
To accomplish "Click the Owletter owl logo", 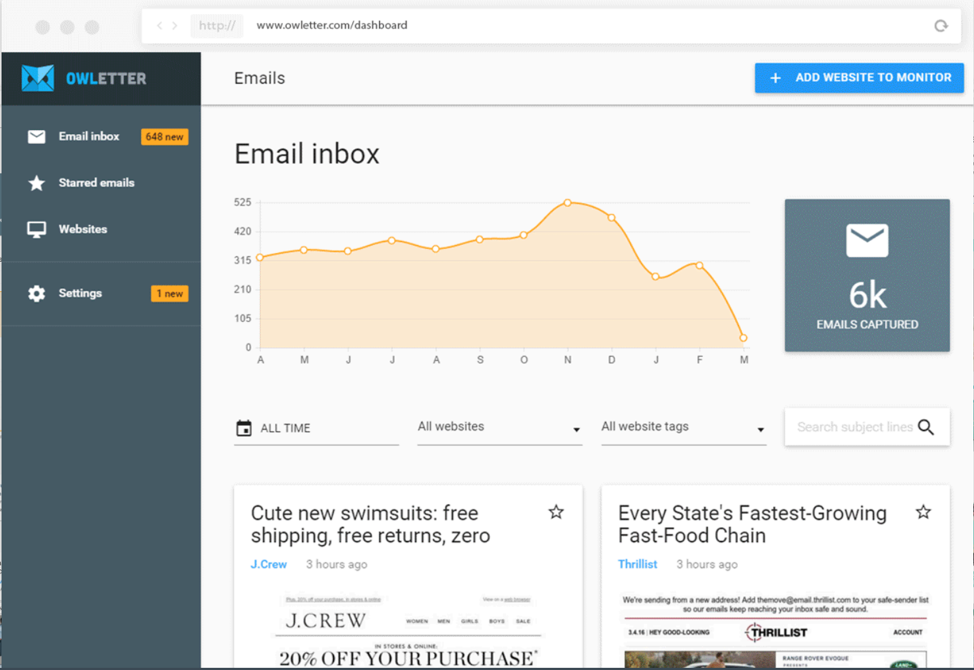I will [37, 77].
